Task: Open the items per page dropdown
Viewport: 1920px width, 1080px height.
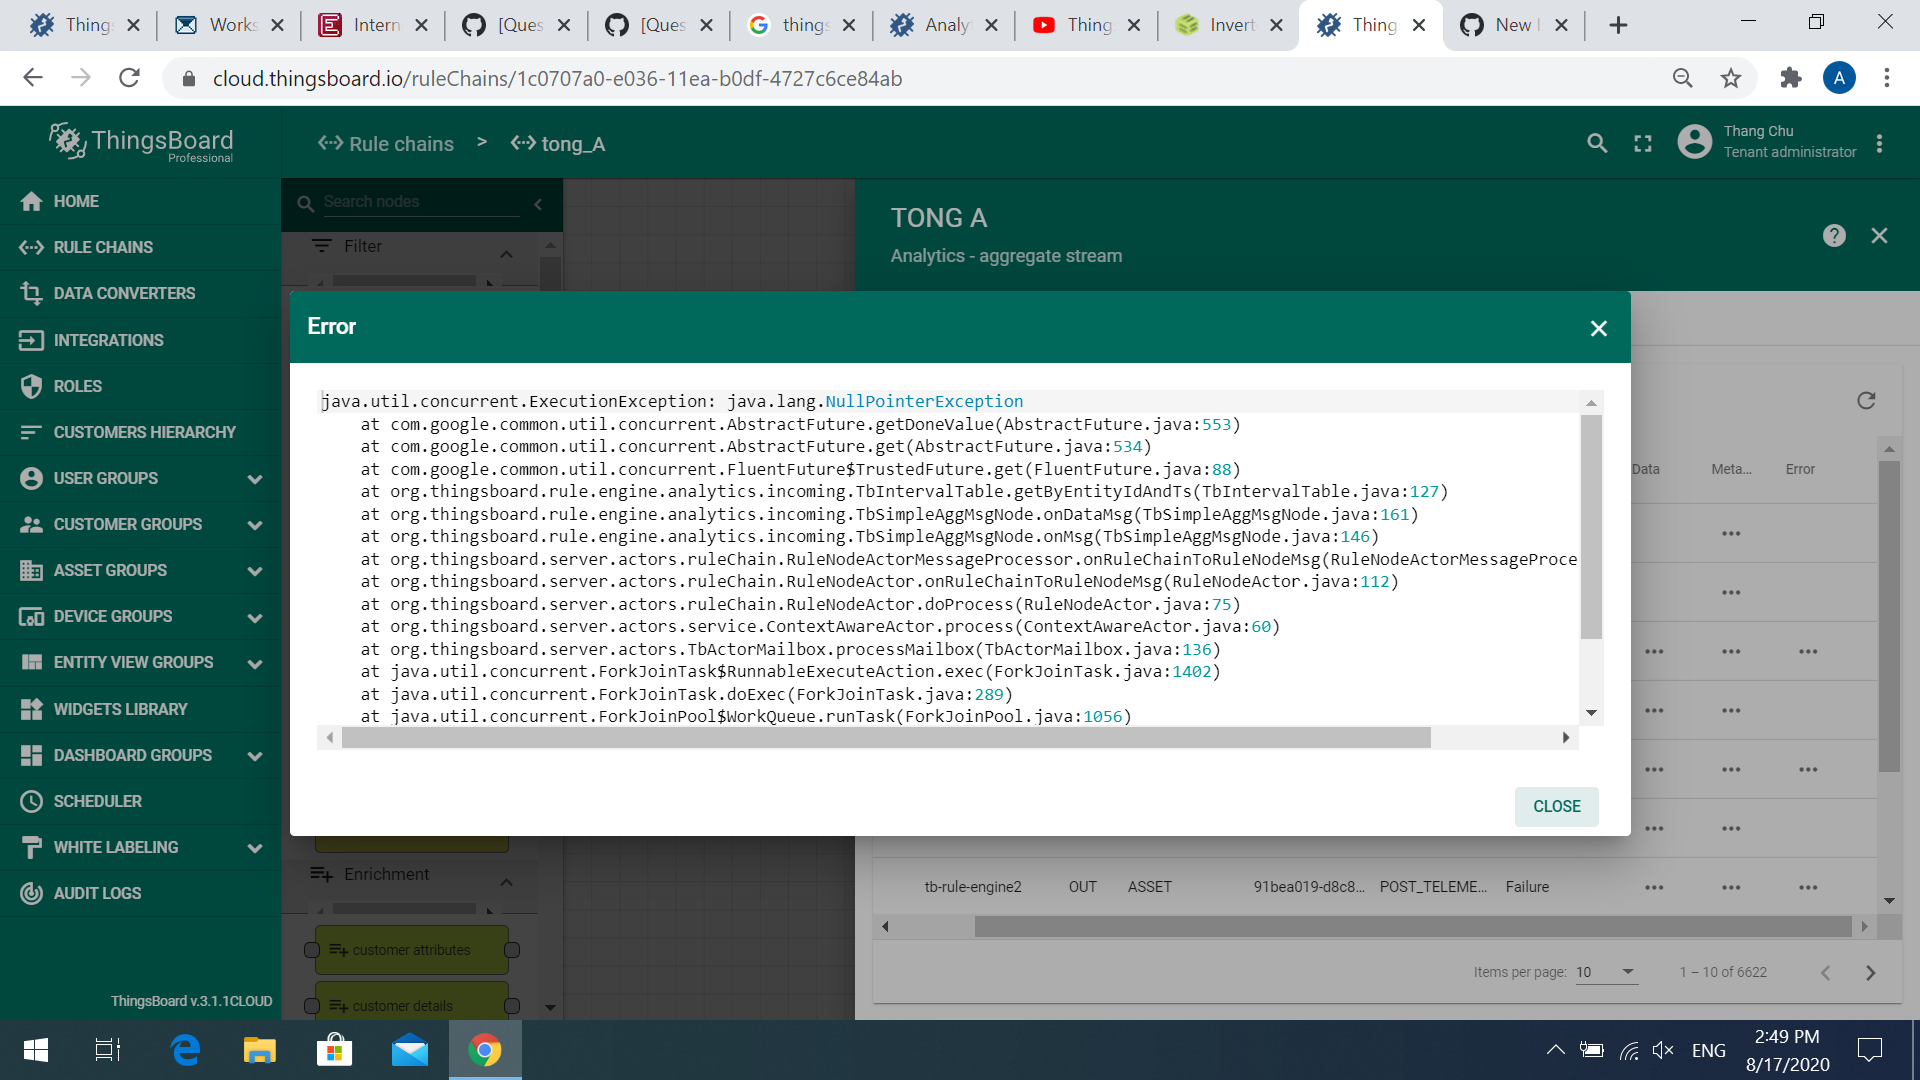Action: coord(1604,972)
